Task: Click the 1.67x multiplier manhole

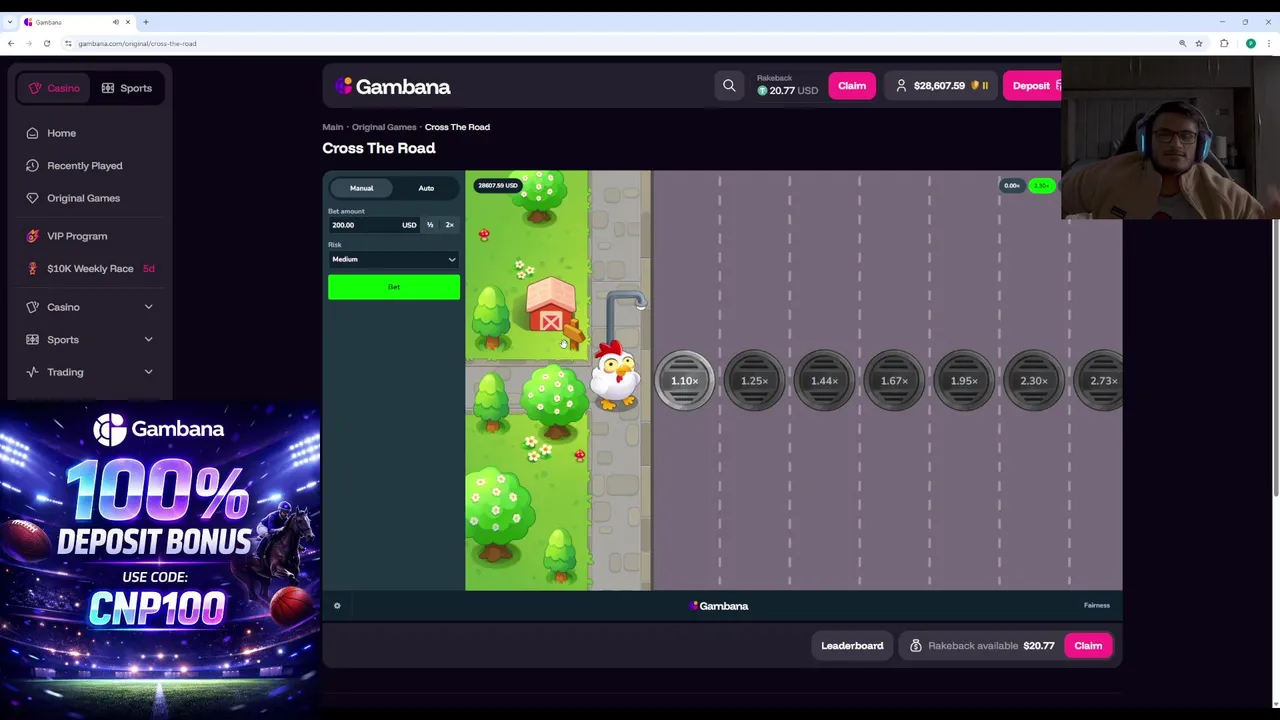Action: click(x=894, y=381)
